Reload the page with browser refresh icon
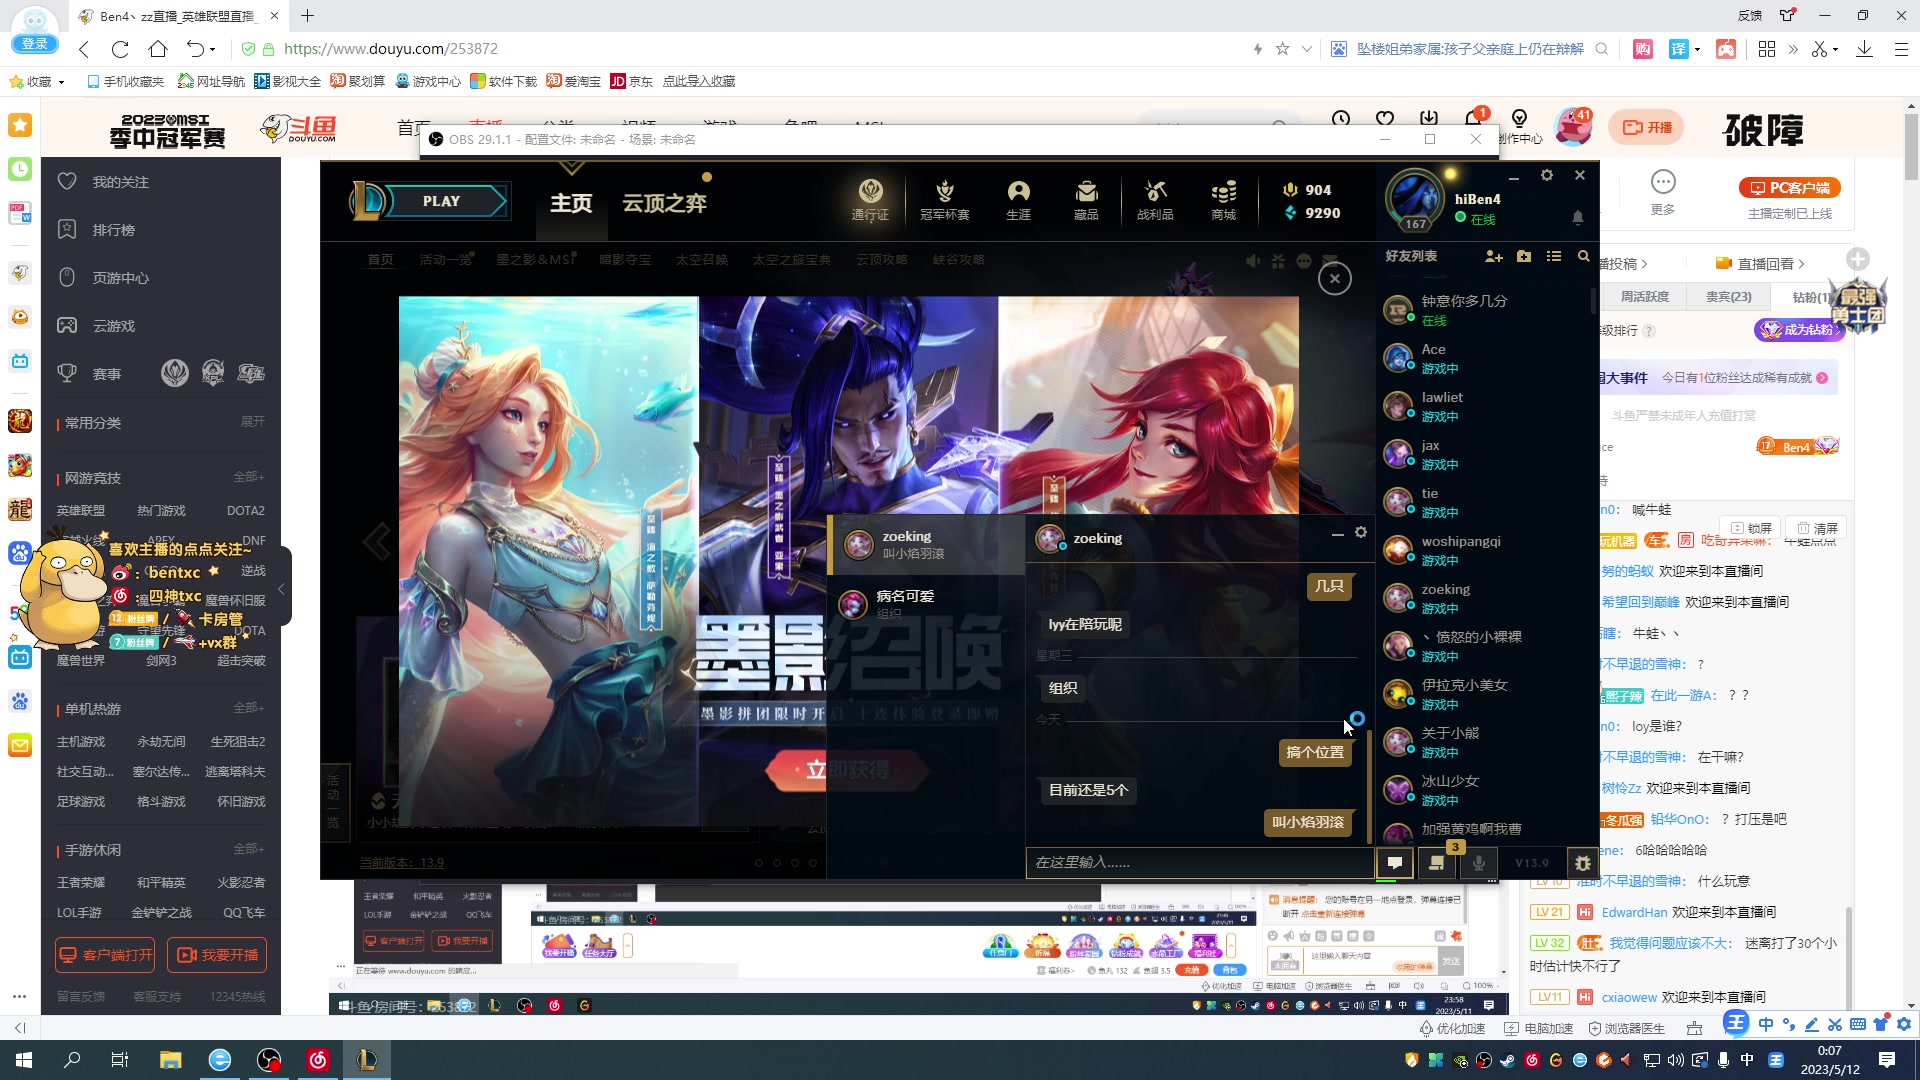 click(120, 49)
